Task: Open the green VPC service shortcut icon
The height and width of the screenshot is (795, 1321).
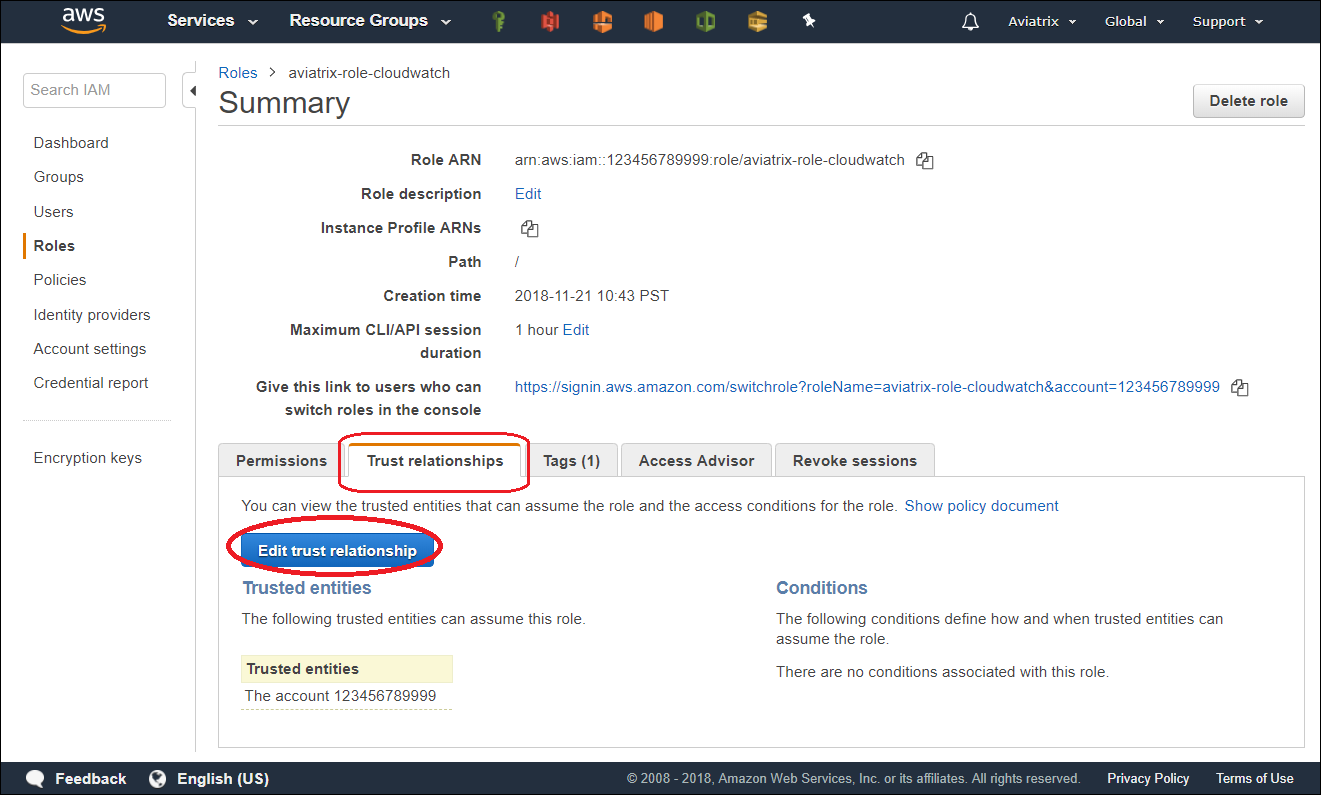Action: tap(705, 20)
